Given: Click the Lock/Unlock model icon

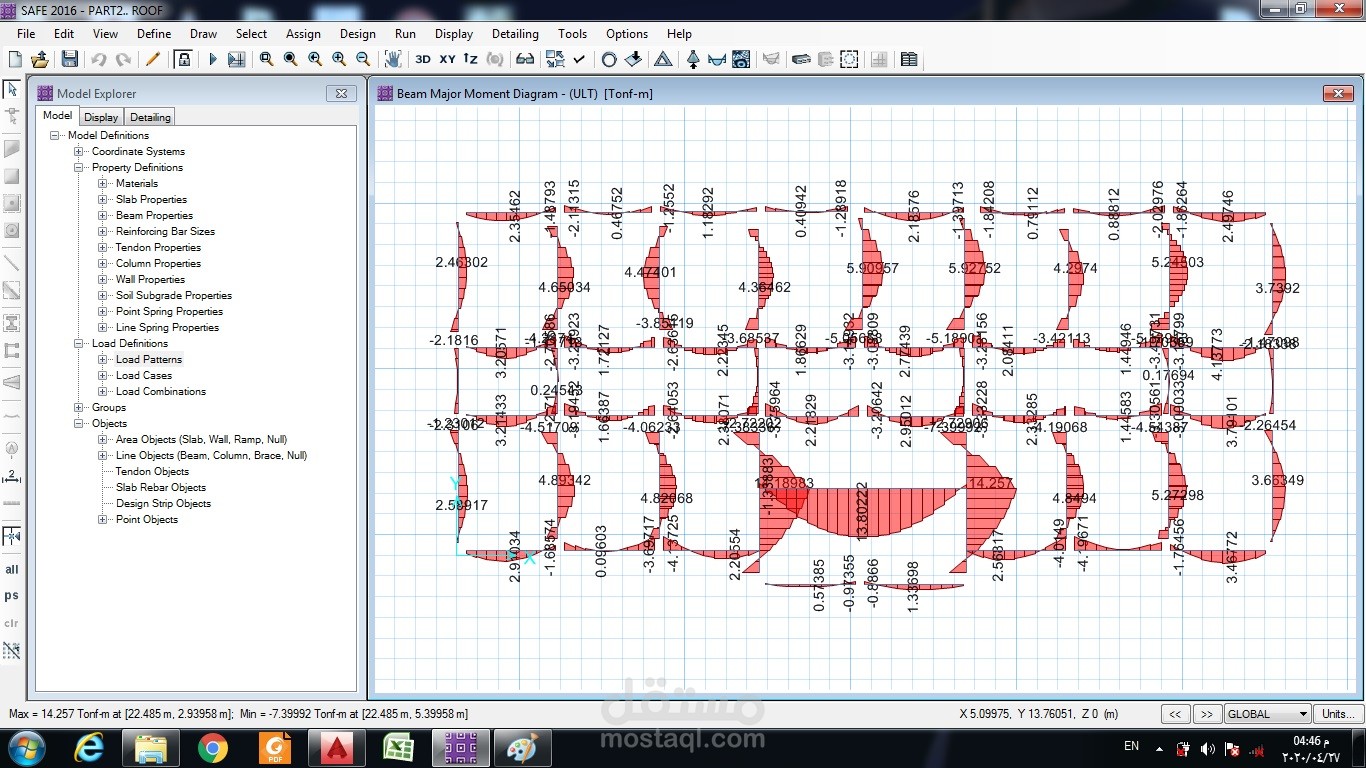Looking at the screenshot, I should coord(183,60).
